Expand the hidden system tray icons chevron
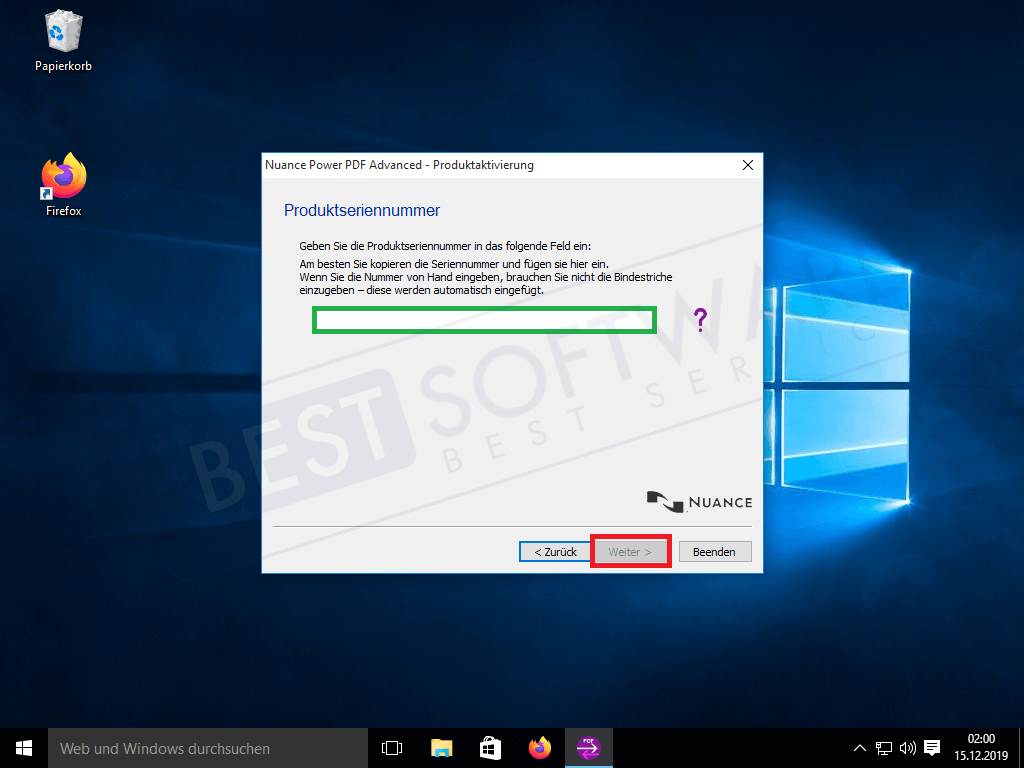The height and width of the screenshot is (768, 1024). (860, 748)
